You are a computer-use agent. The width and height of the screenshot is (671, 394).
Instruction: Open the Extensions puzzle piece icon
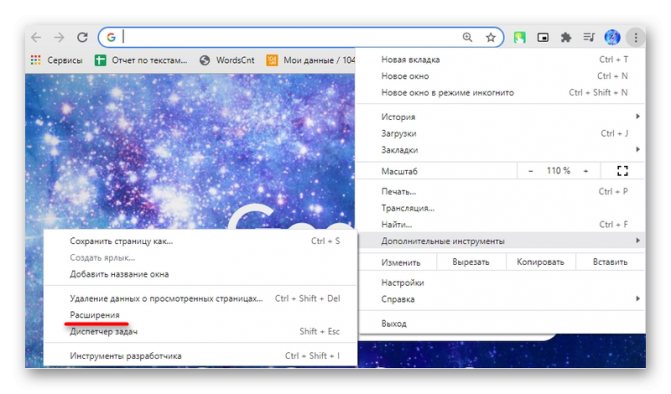(566, 38)
